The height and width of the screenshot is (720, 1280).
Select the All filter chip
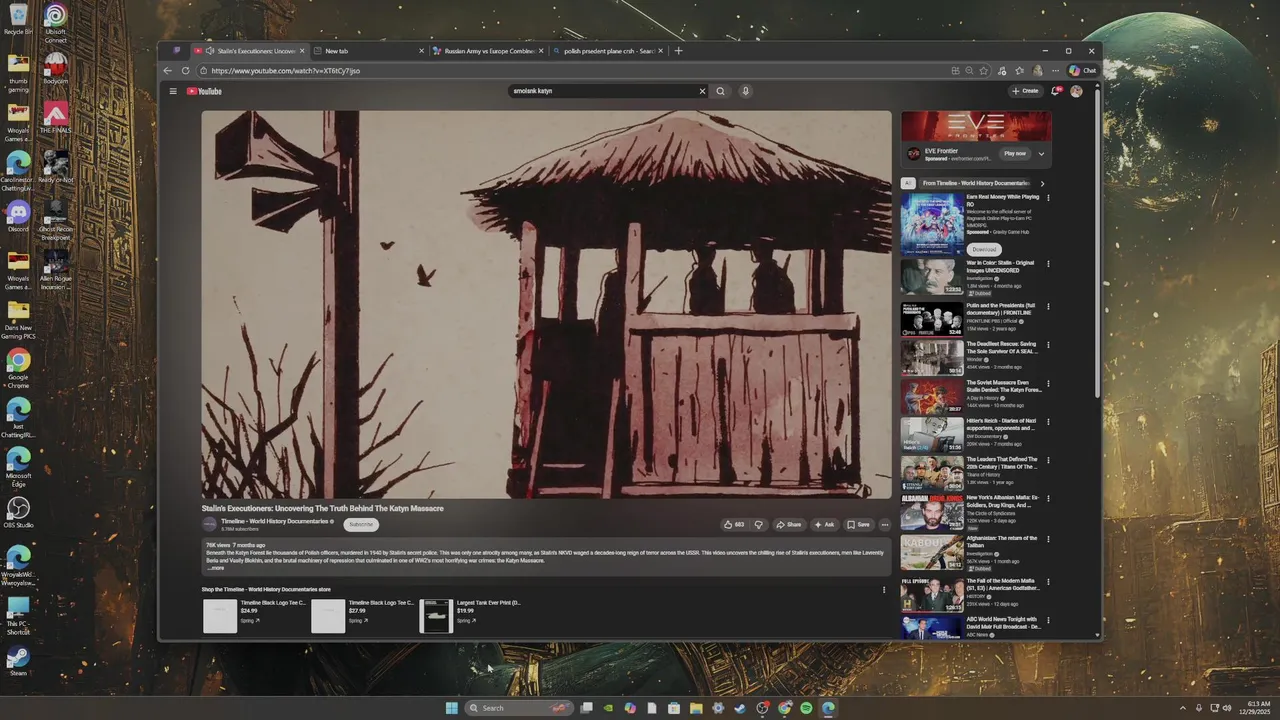(908, 183)
